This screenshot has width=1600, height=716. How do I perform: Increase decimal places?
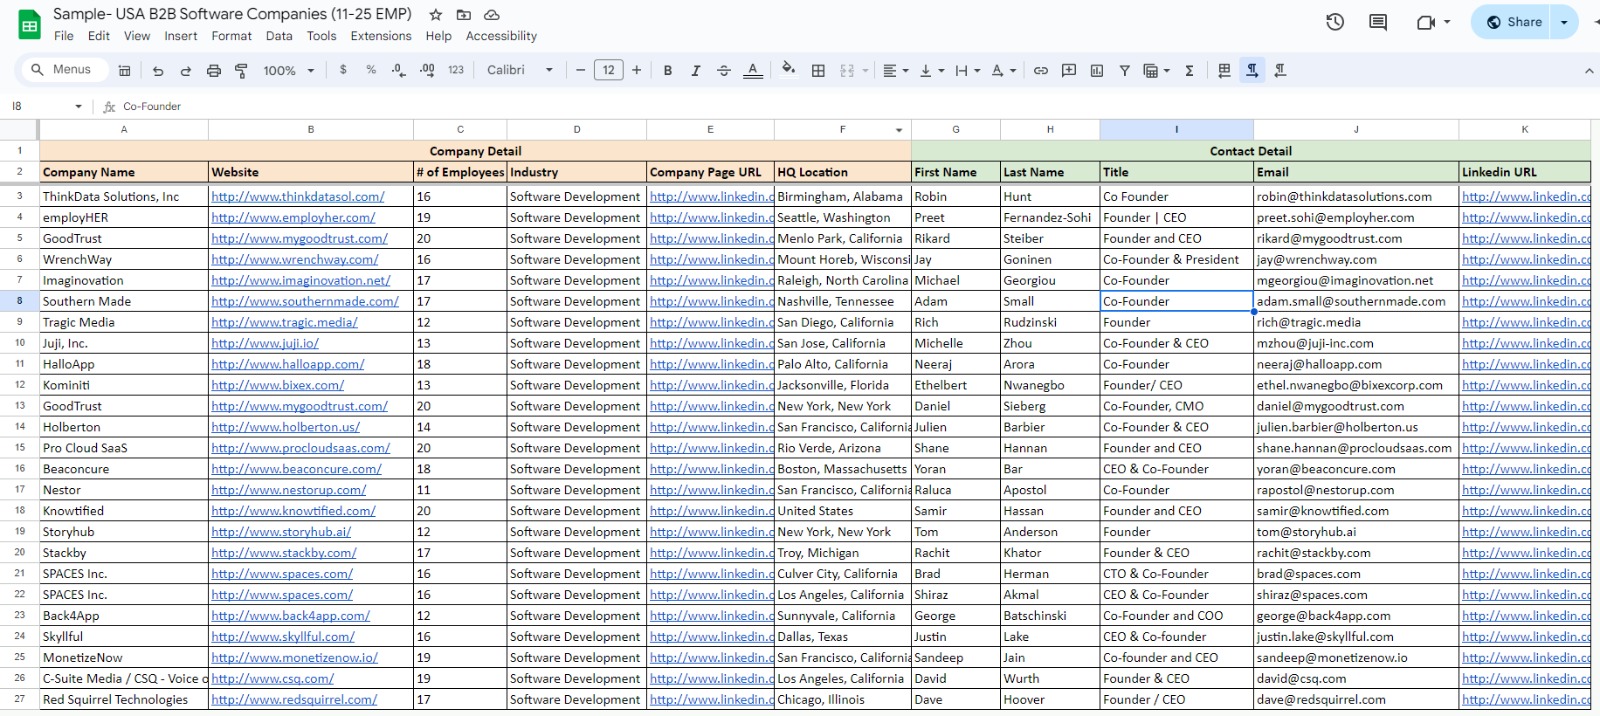[x=427, y=70]
